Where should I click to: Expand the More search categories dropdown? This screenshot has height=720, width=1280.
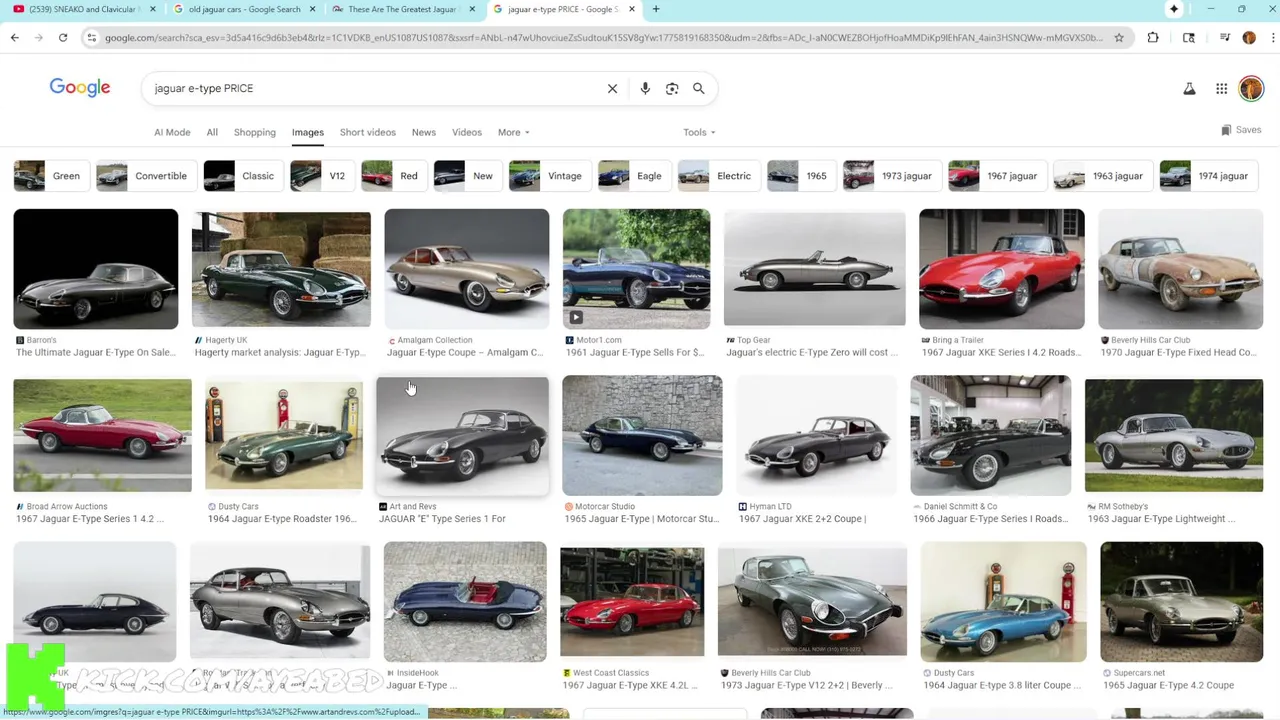pyautogui.click(x=514, y=132)
